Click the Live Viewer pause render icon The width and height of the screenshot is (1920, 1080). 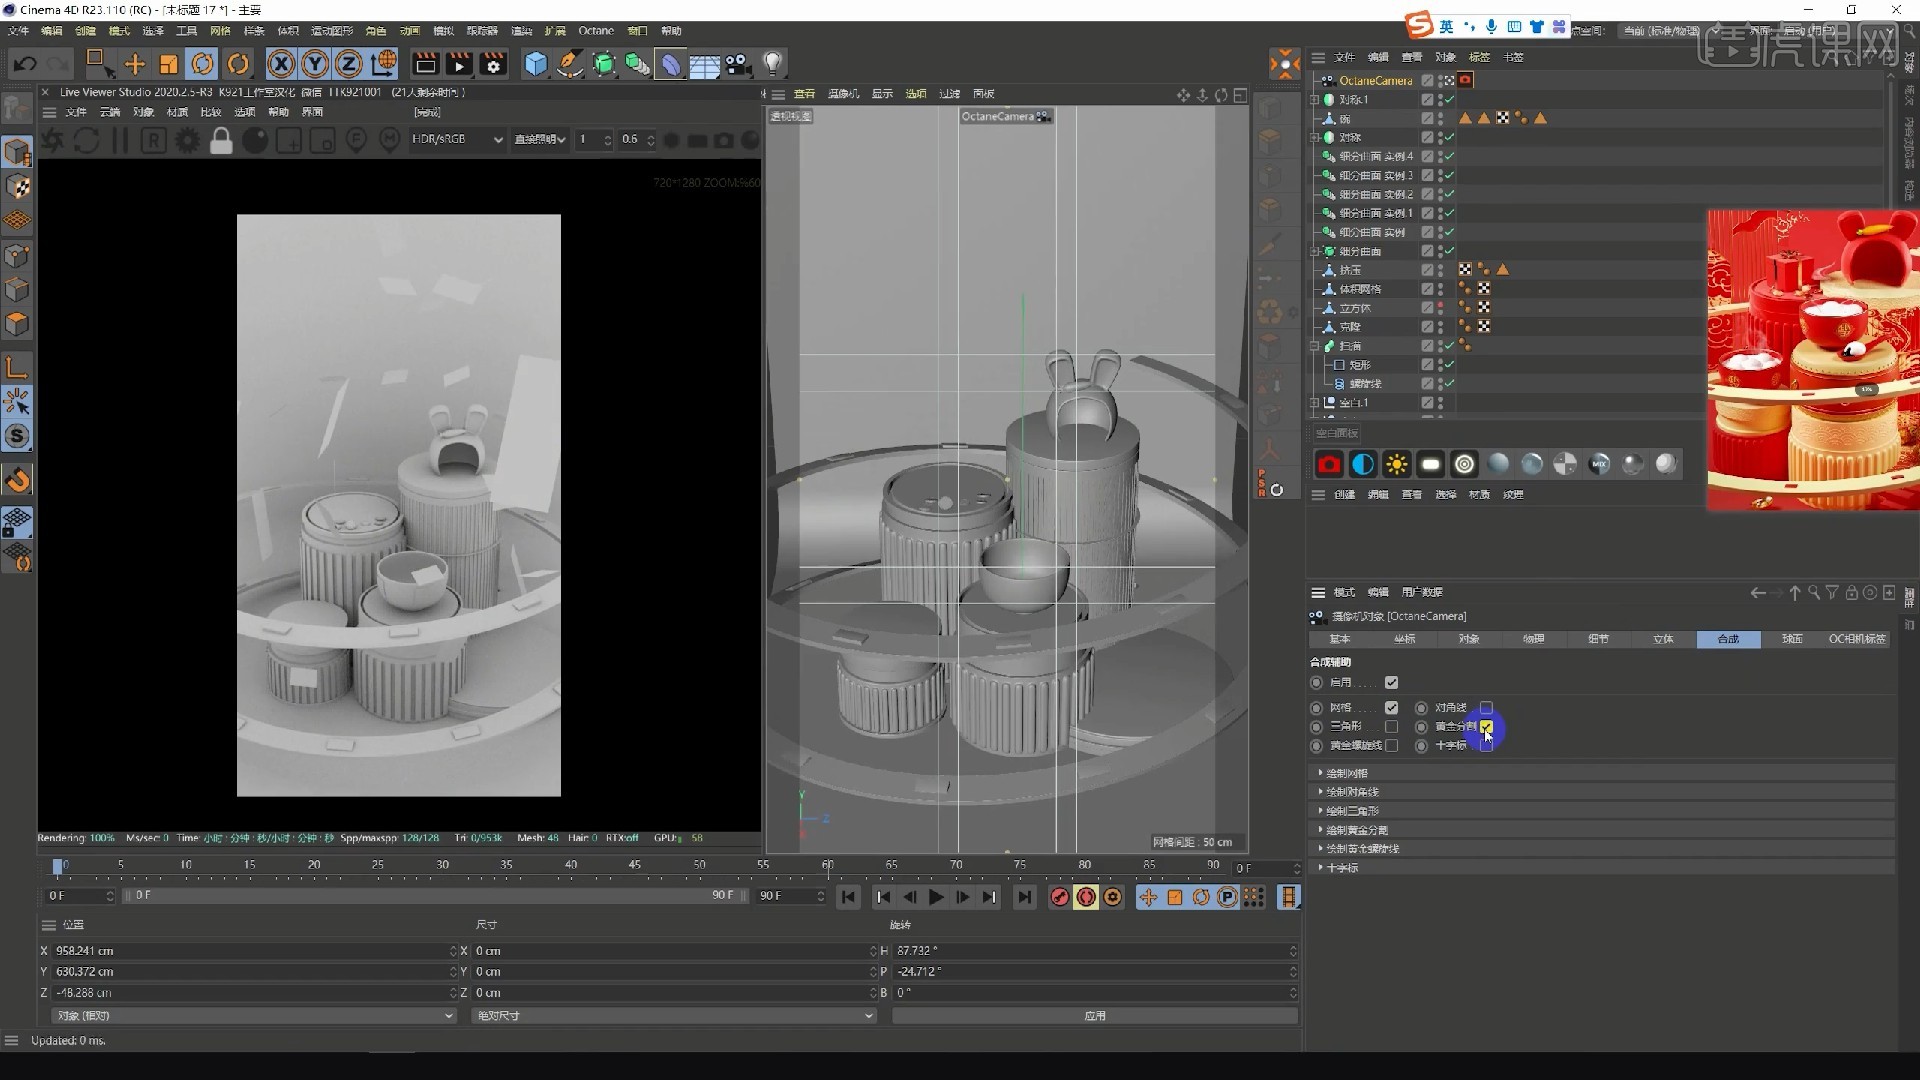[x=120, y=140]
